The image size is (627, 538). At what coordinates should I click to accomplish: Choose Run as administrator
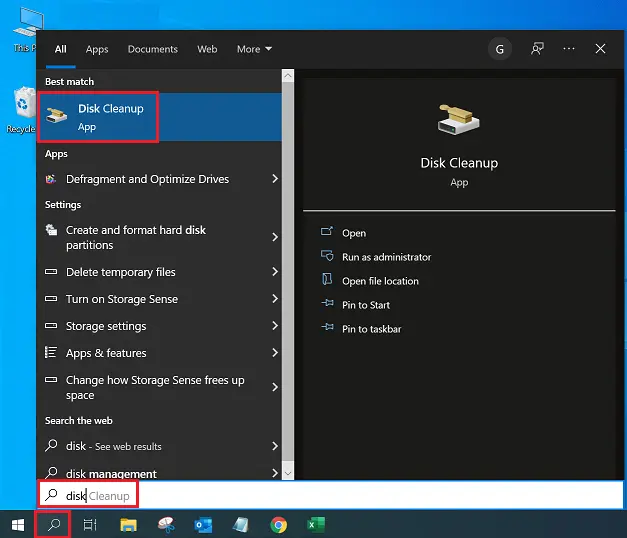[x=386, y=257]
